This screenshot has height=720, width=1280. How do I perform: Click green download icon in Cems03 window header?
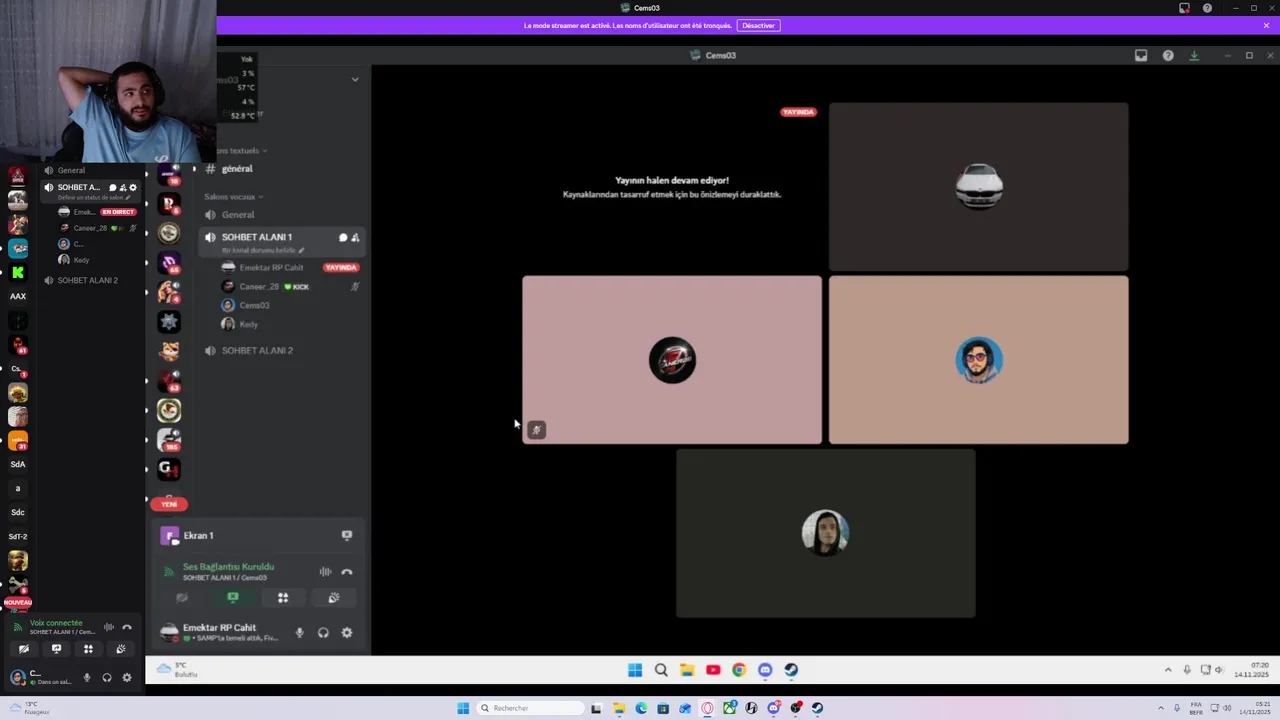point(1194,55)
